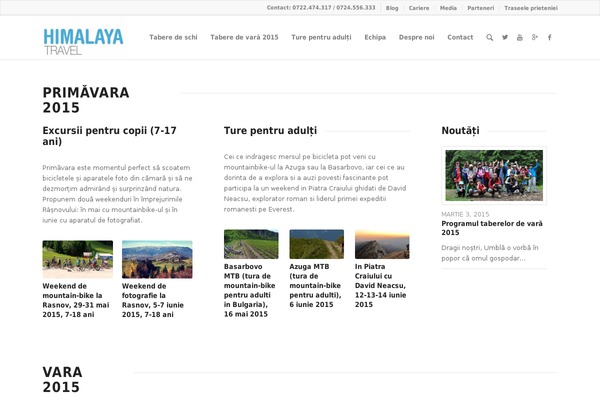The height and width of the screenshot is (400, 600).
Task: Expand Ture pentru adulți navigation item
Action: [x=322, y=37]
